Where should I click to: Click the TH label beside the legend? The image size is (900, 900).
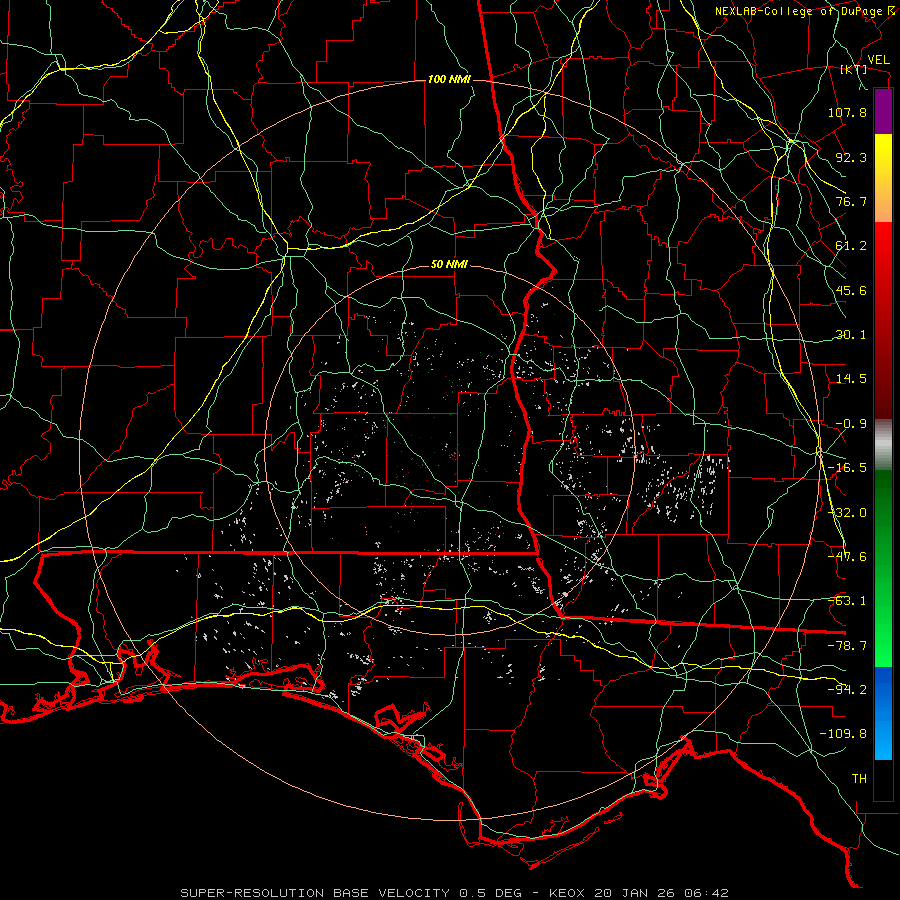(x=859, y=779)
